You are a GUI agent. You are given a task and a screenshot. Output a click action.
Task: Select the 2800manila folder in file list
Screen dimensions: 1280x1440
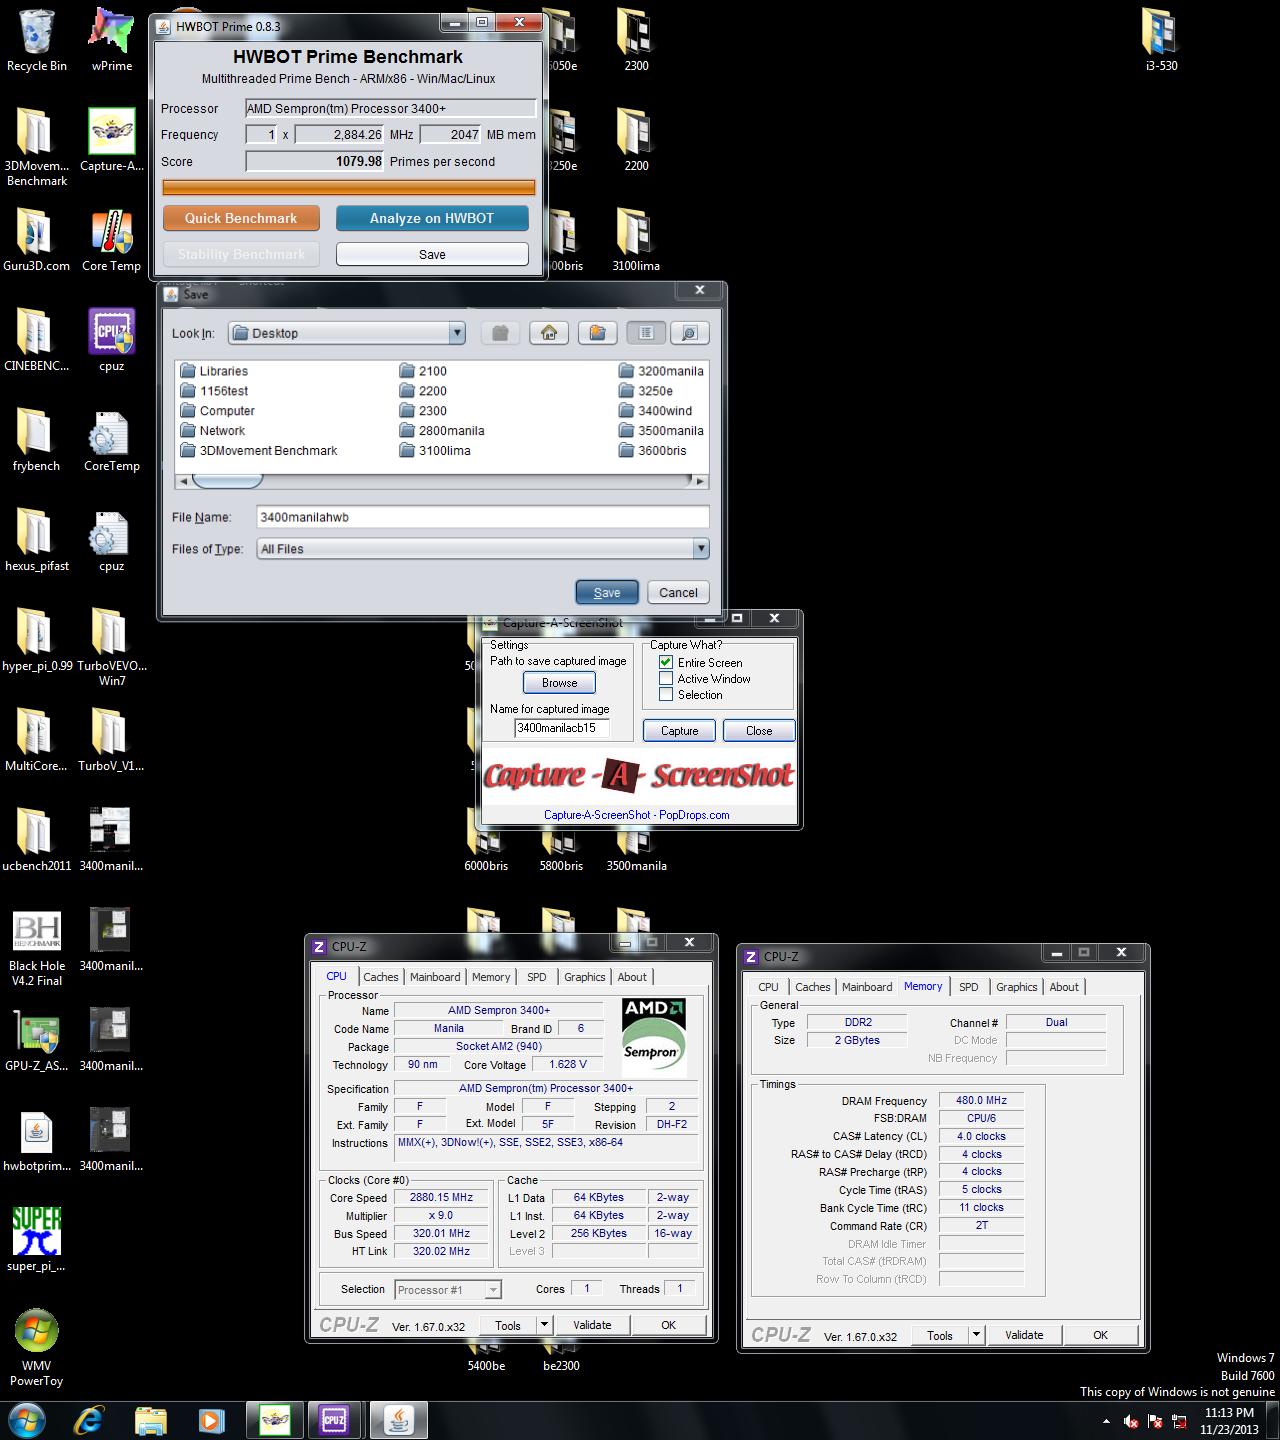coord(442,431)
